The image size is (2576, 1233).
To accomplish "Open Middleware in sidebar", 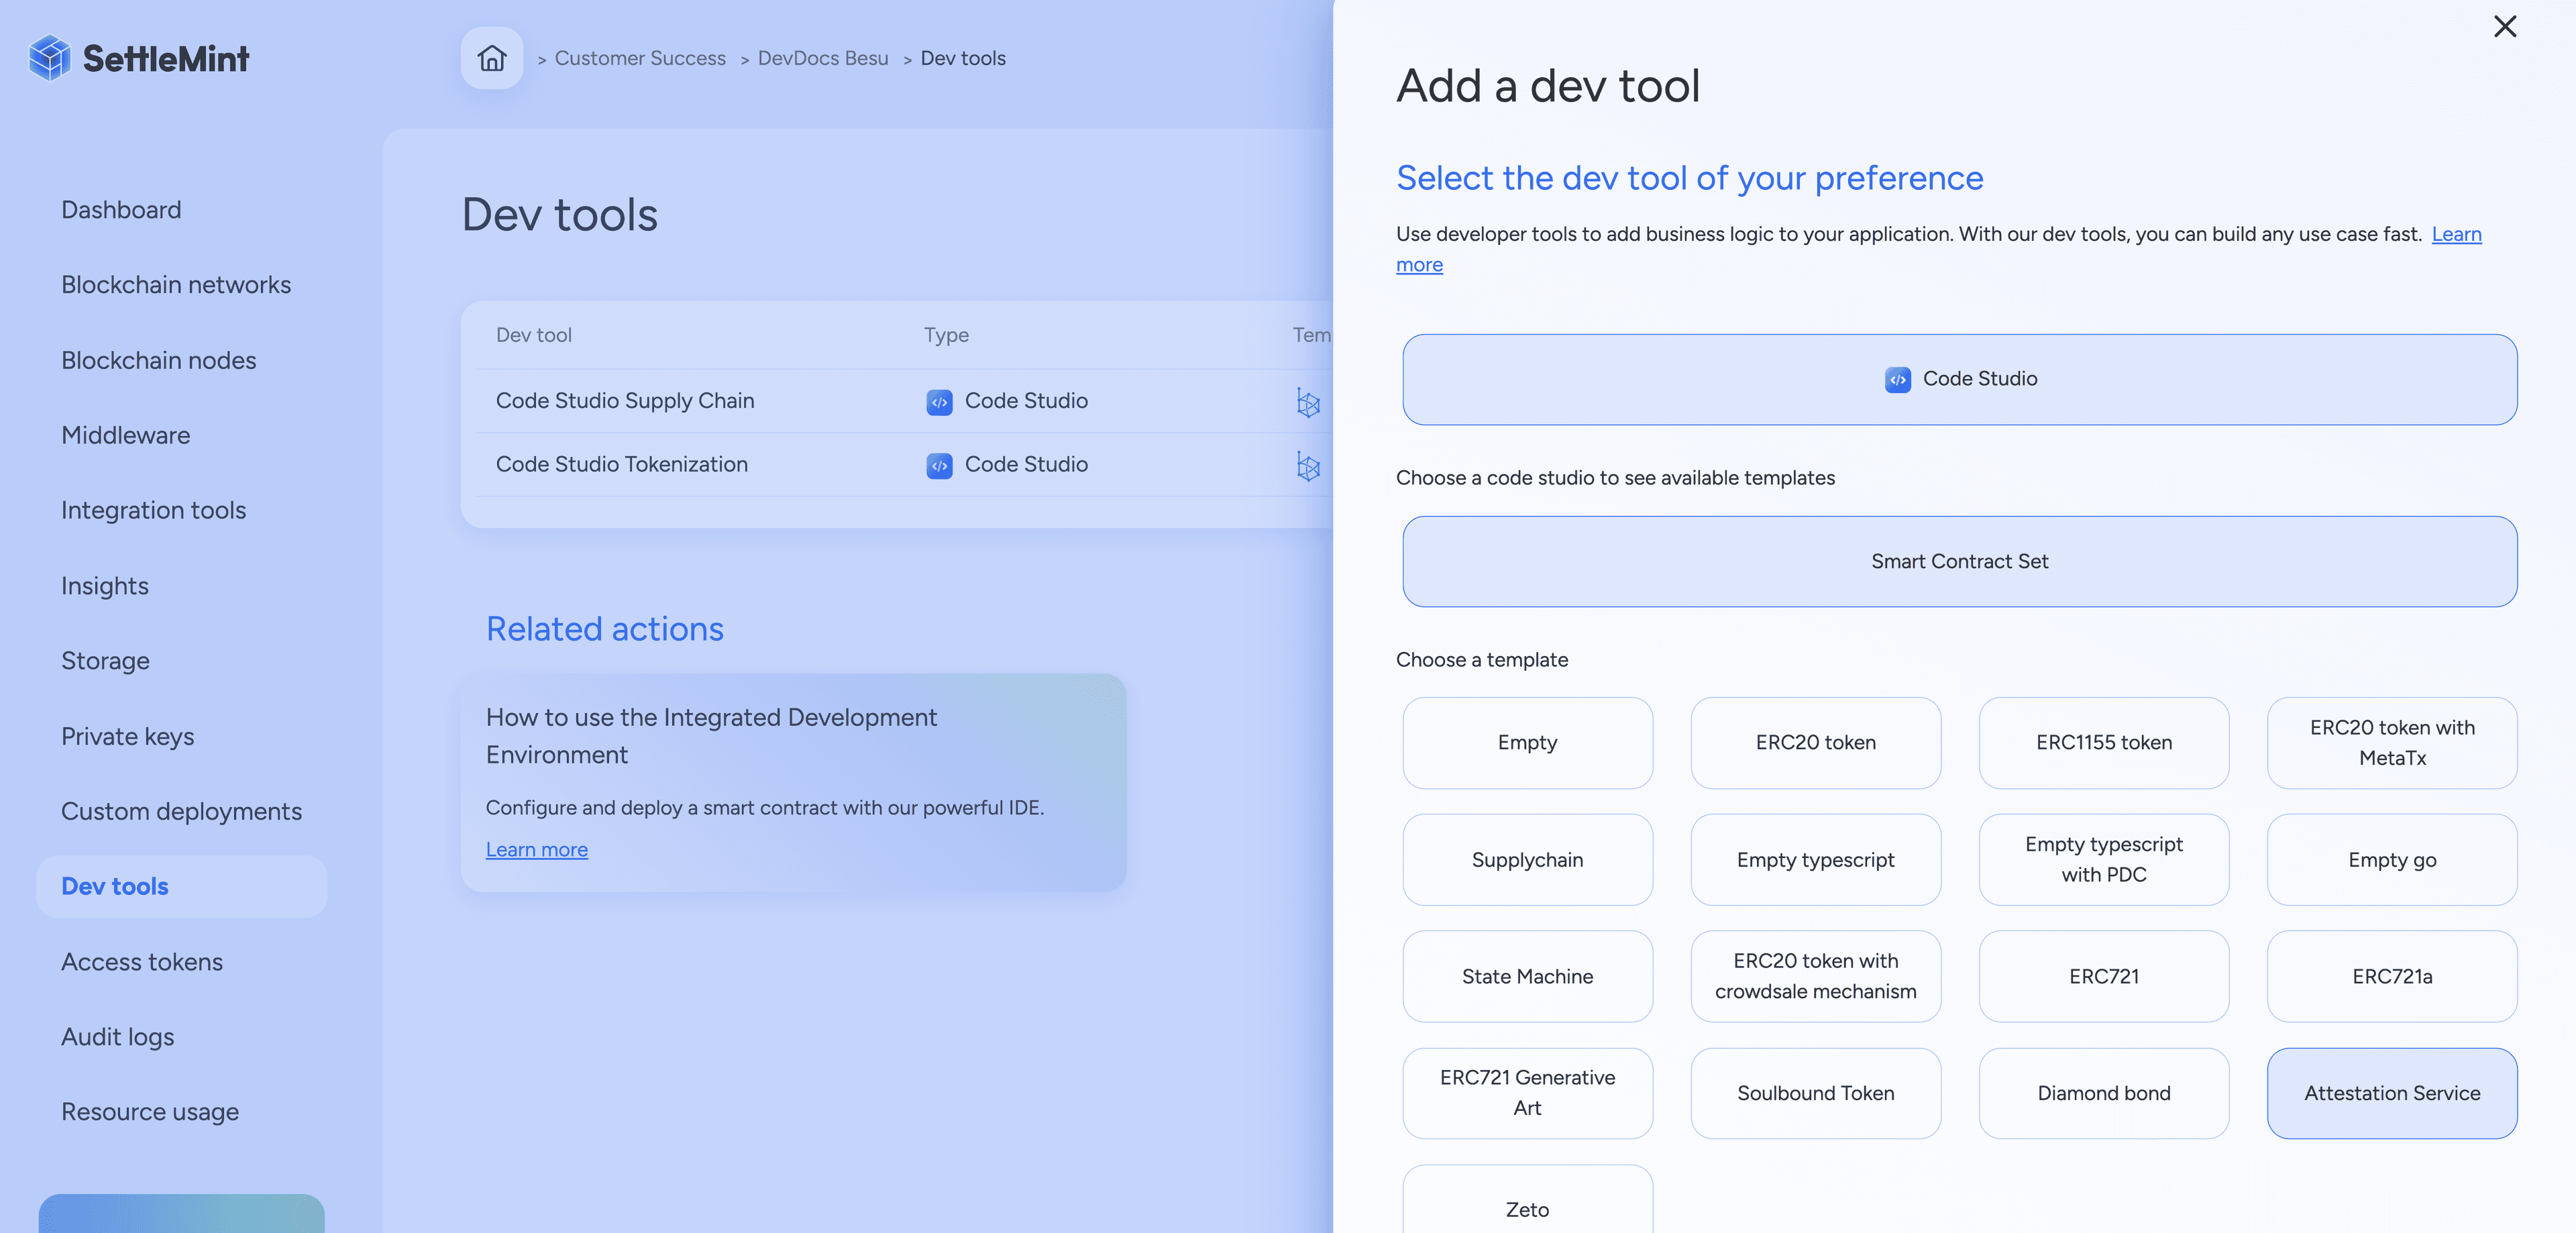I will (125, 435).
